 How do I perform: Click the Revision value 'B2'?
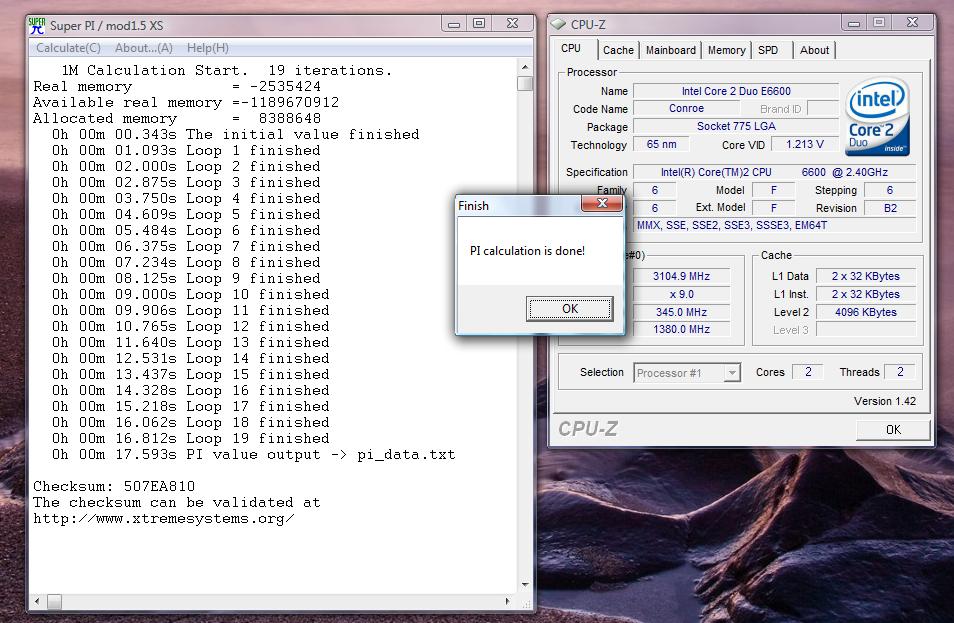coord(890,208)
